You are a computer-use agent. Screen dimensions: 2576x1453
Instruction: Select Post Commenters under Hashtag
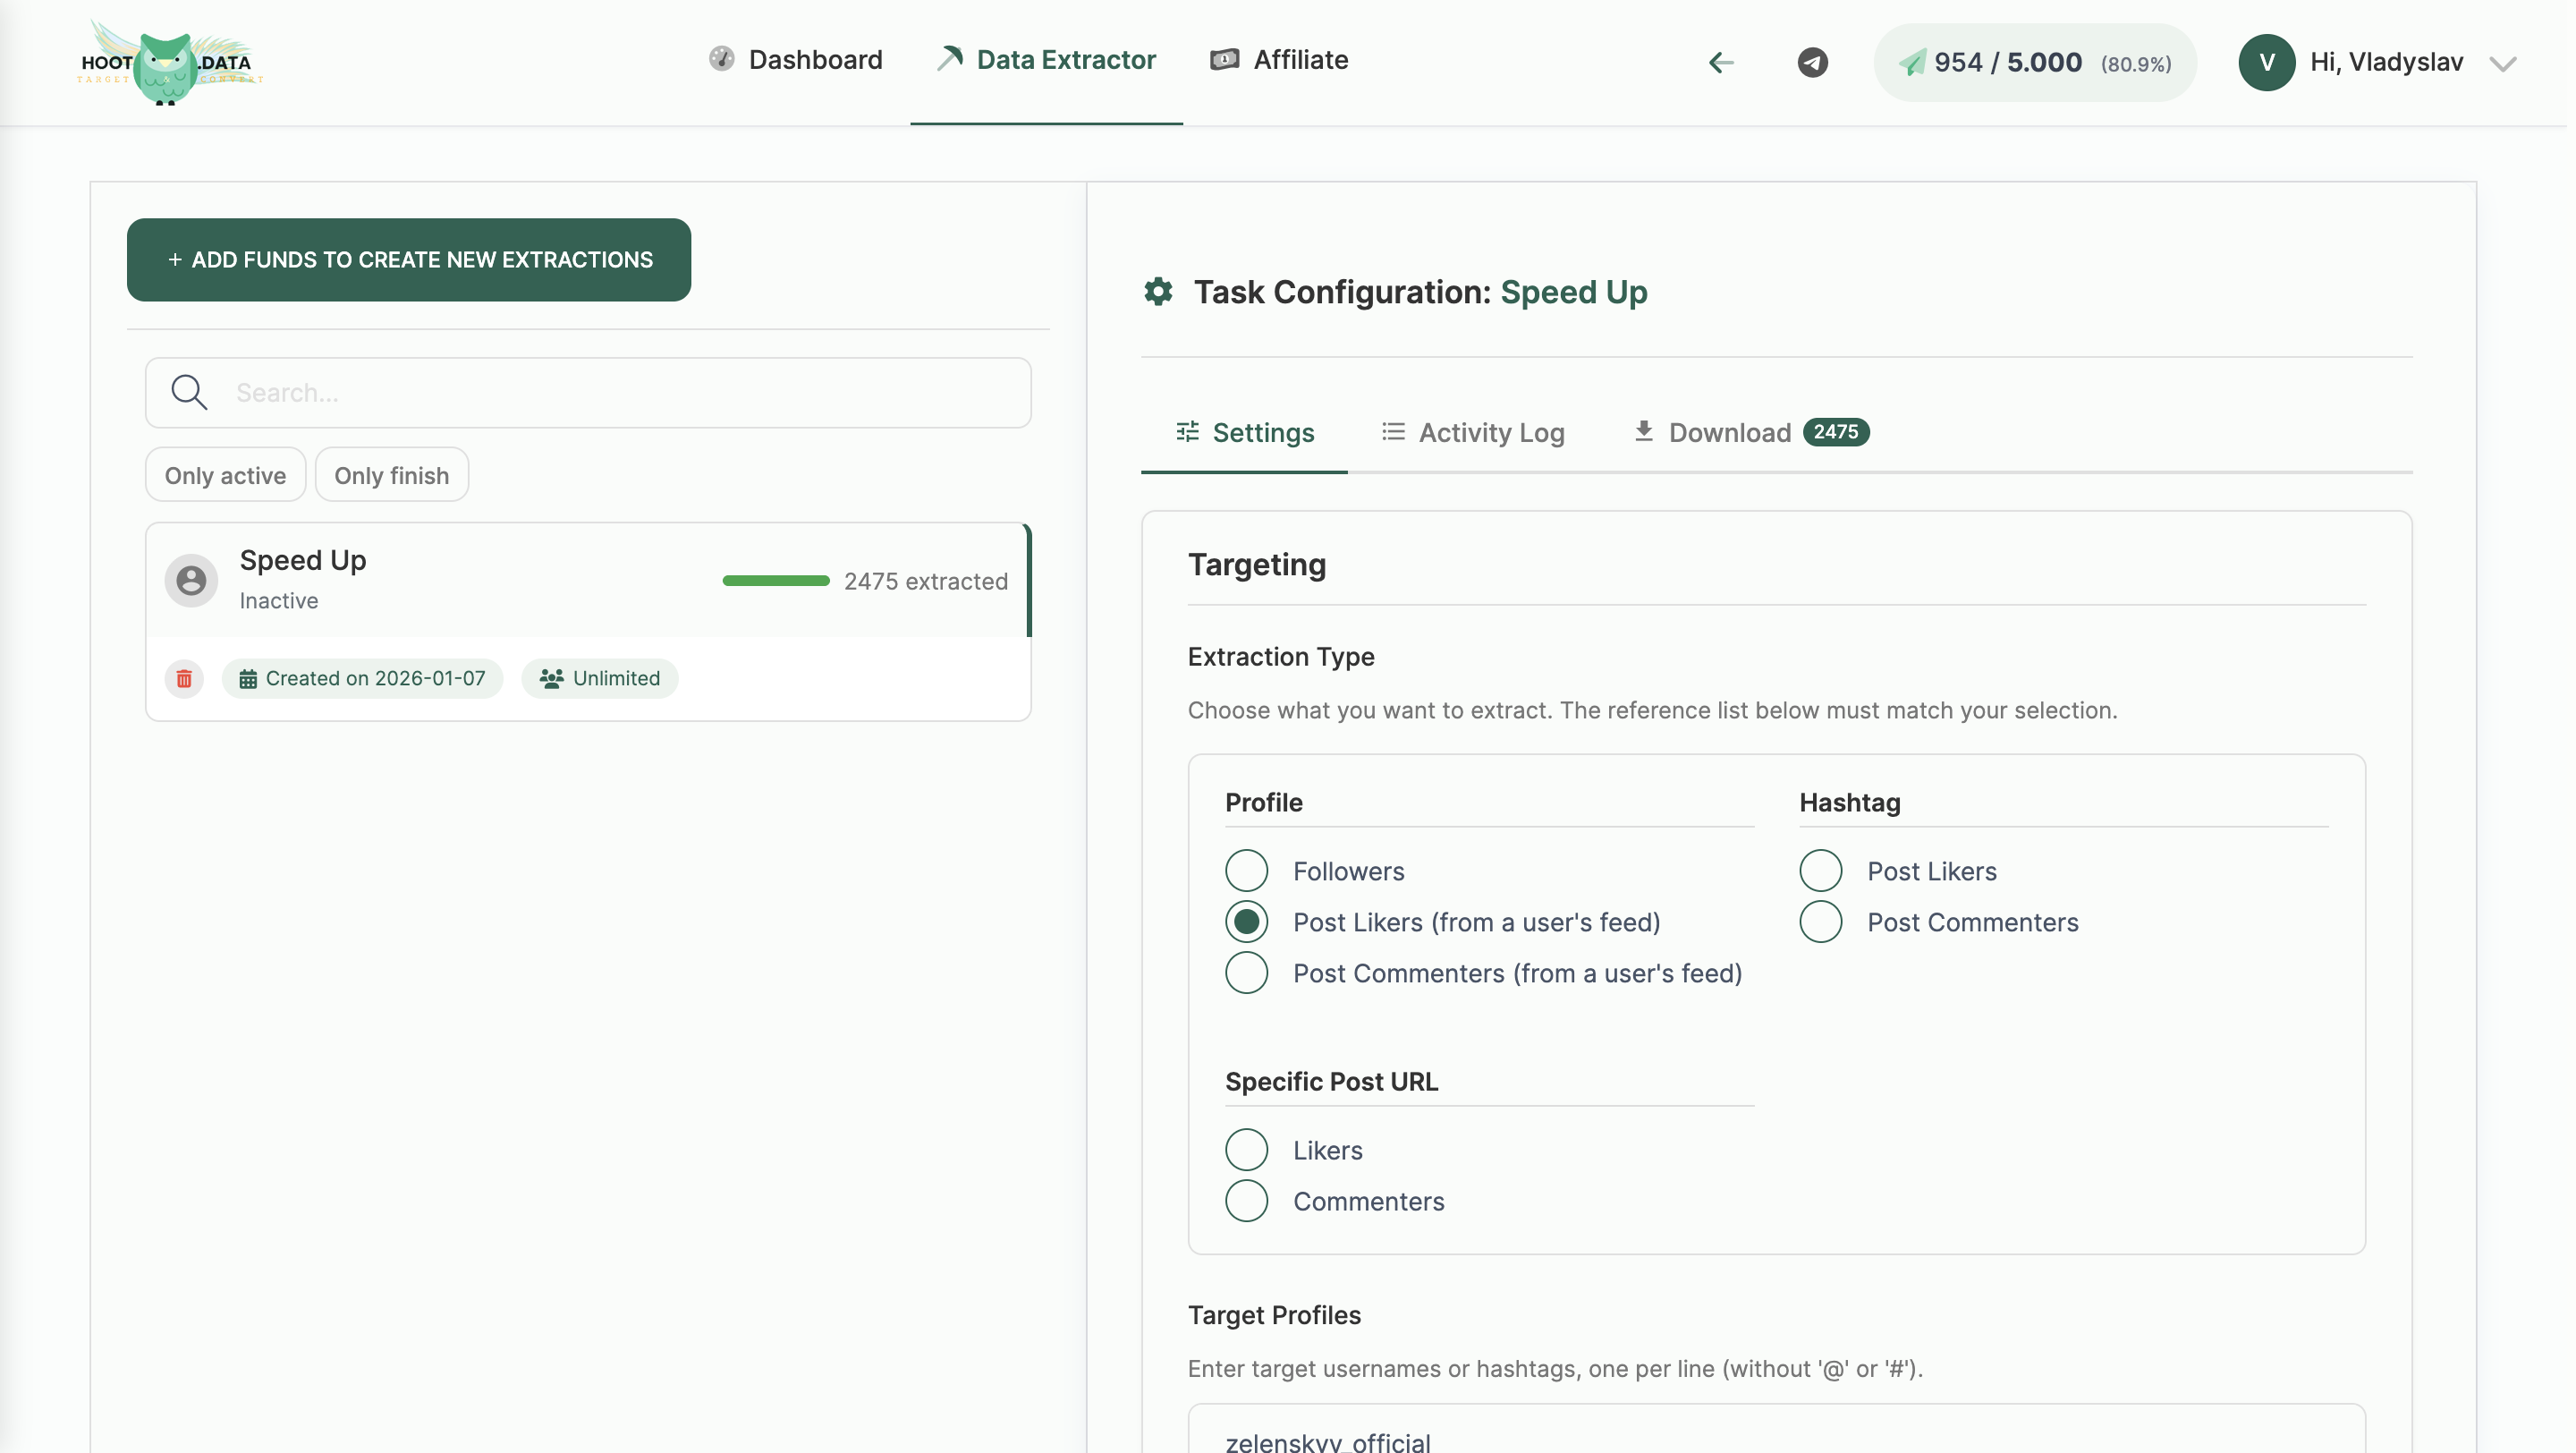point(1821,922)
